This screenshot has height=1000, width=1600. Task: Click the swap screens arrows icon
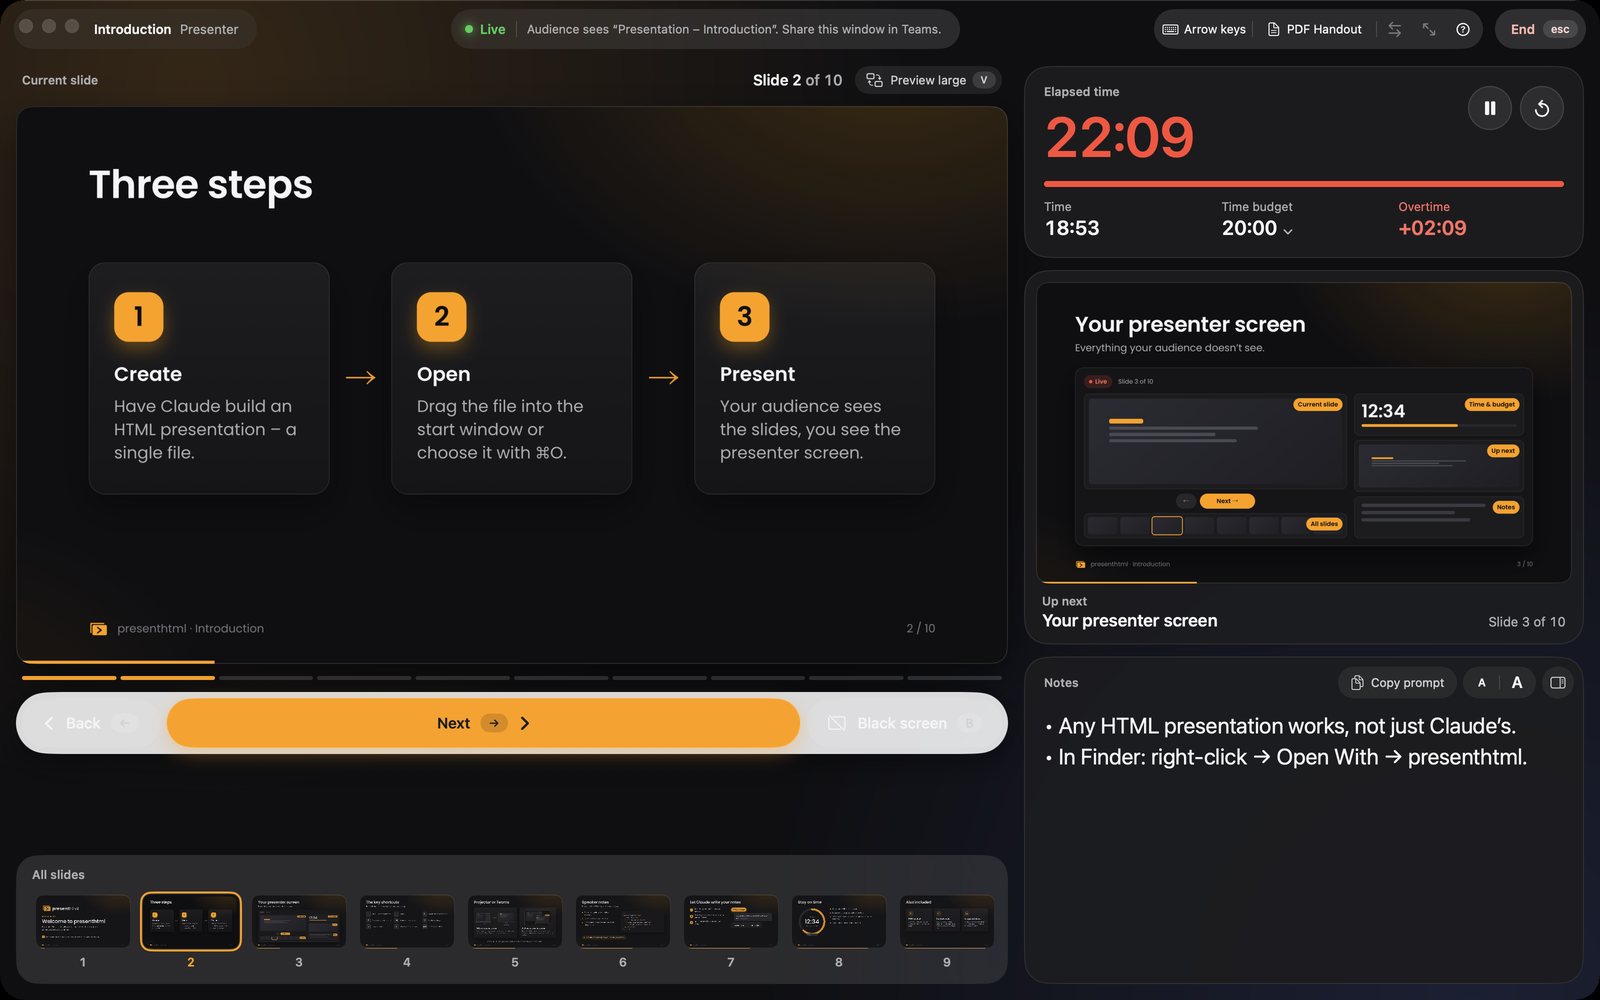click(1395, 29)
